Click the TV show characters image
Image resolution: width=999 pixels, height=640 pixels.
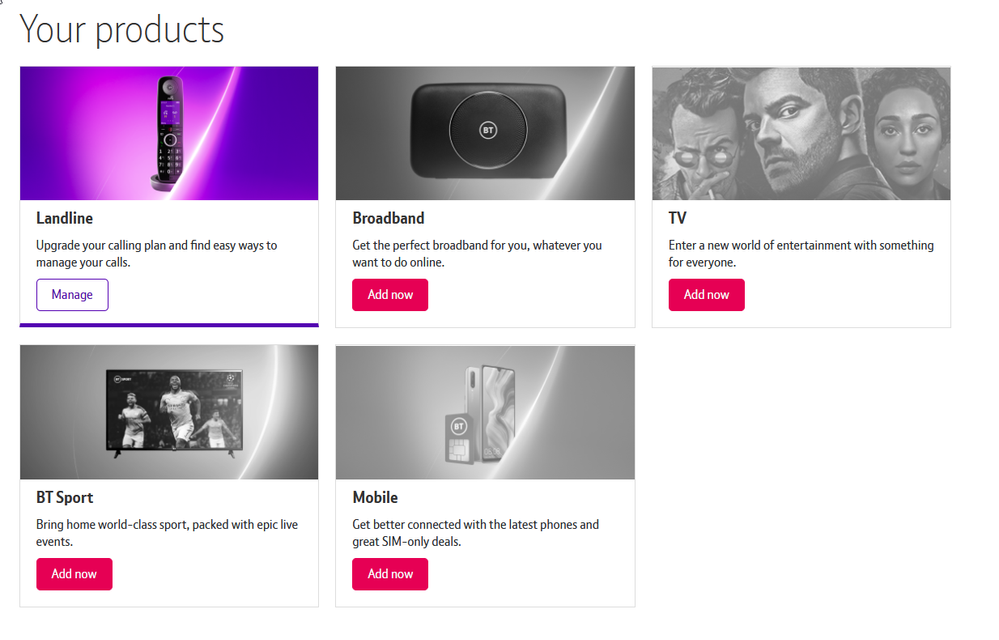tap(801, 133)
